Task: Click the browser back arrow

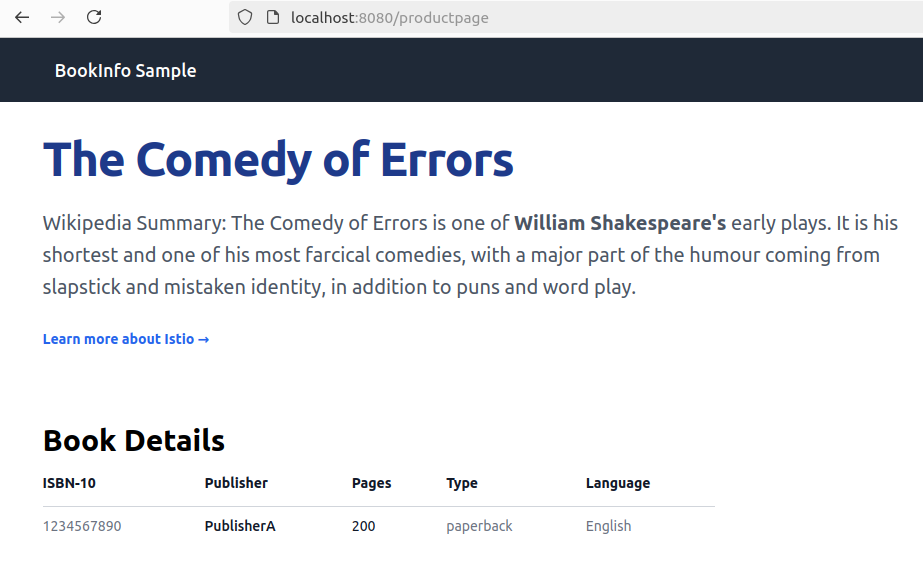Action: coord(22,18)
